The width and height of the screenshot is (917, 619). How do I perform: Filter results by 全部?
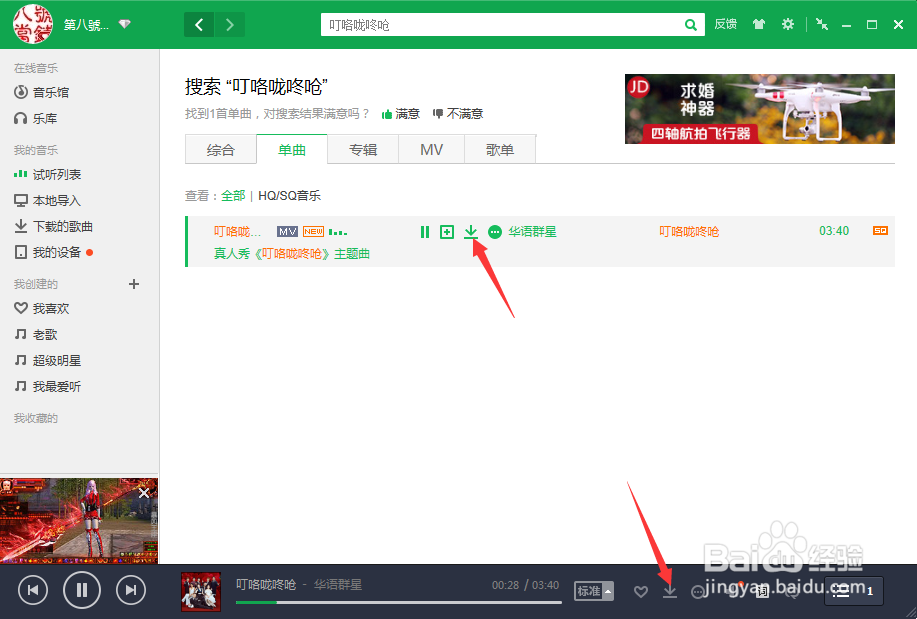pos(233,195)
